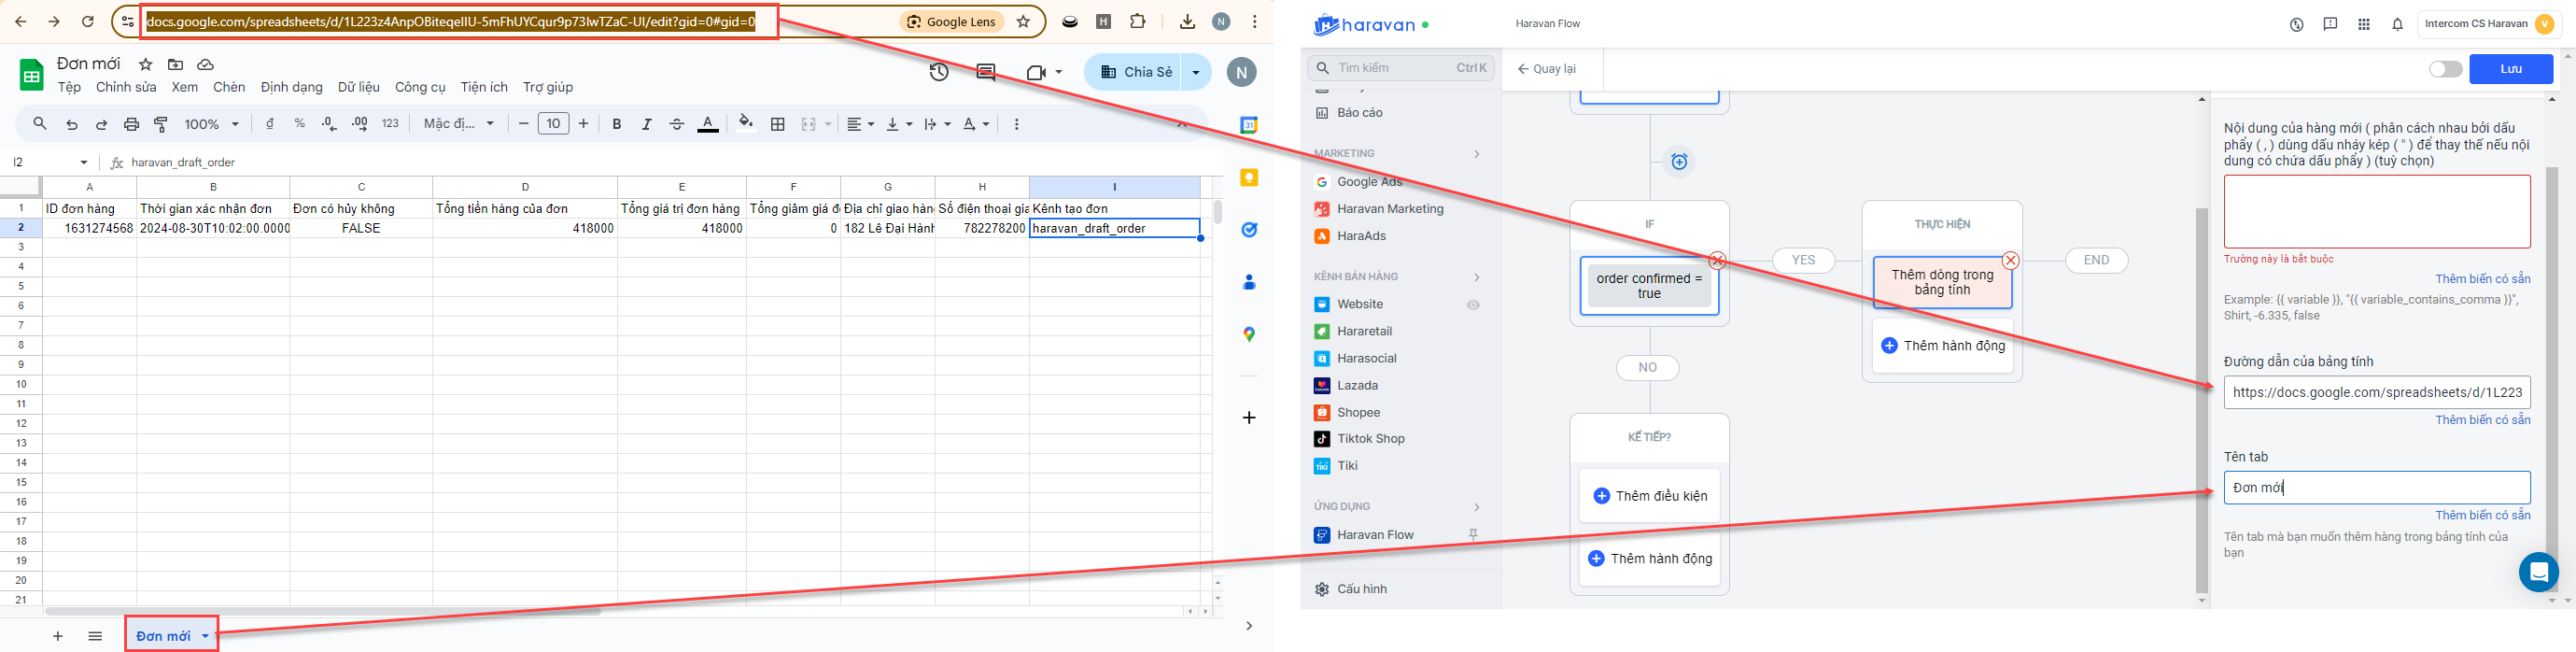This screenshot has width=2576, height=652.
Task: Open the Haravan apps grid icon
Action: pyautogui.click(x=2364, y=24)
